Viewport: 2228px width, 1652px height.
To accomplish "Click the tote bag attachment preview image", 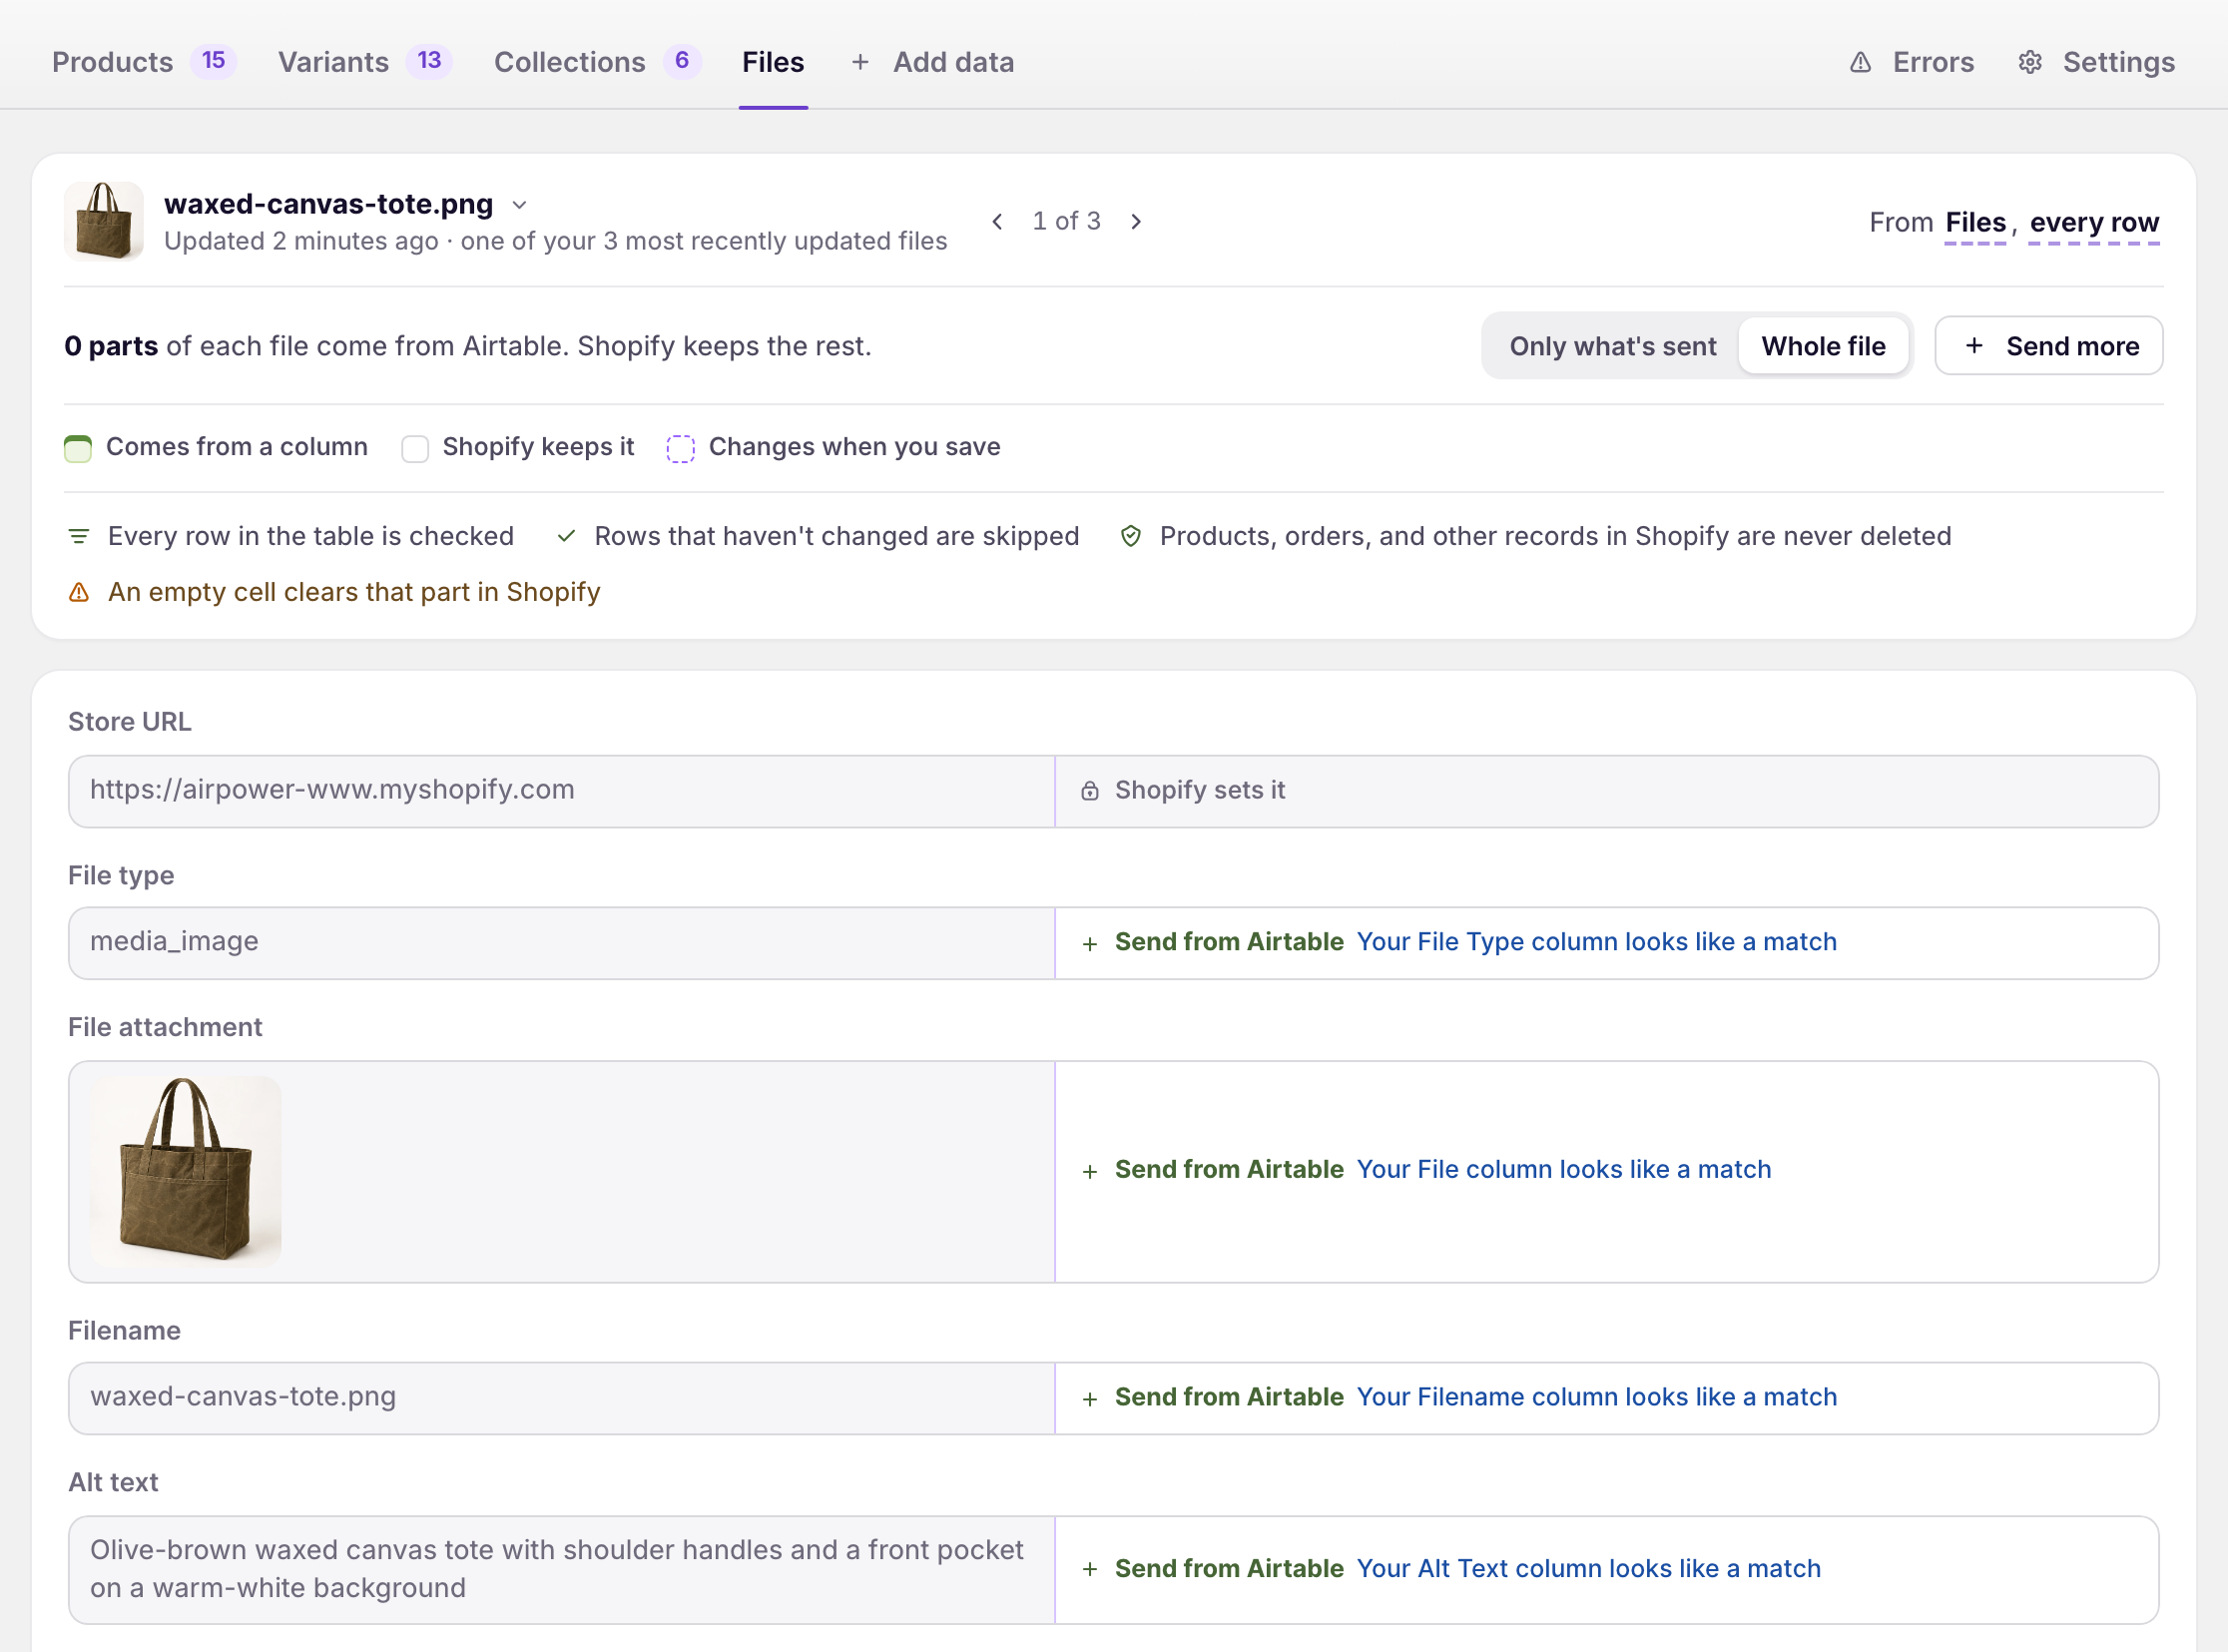I will (186, 1172).
